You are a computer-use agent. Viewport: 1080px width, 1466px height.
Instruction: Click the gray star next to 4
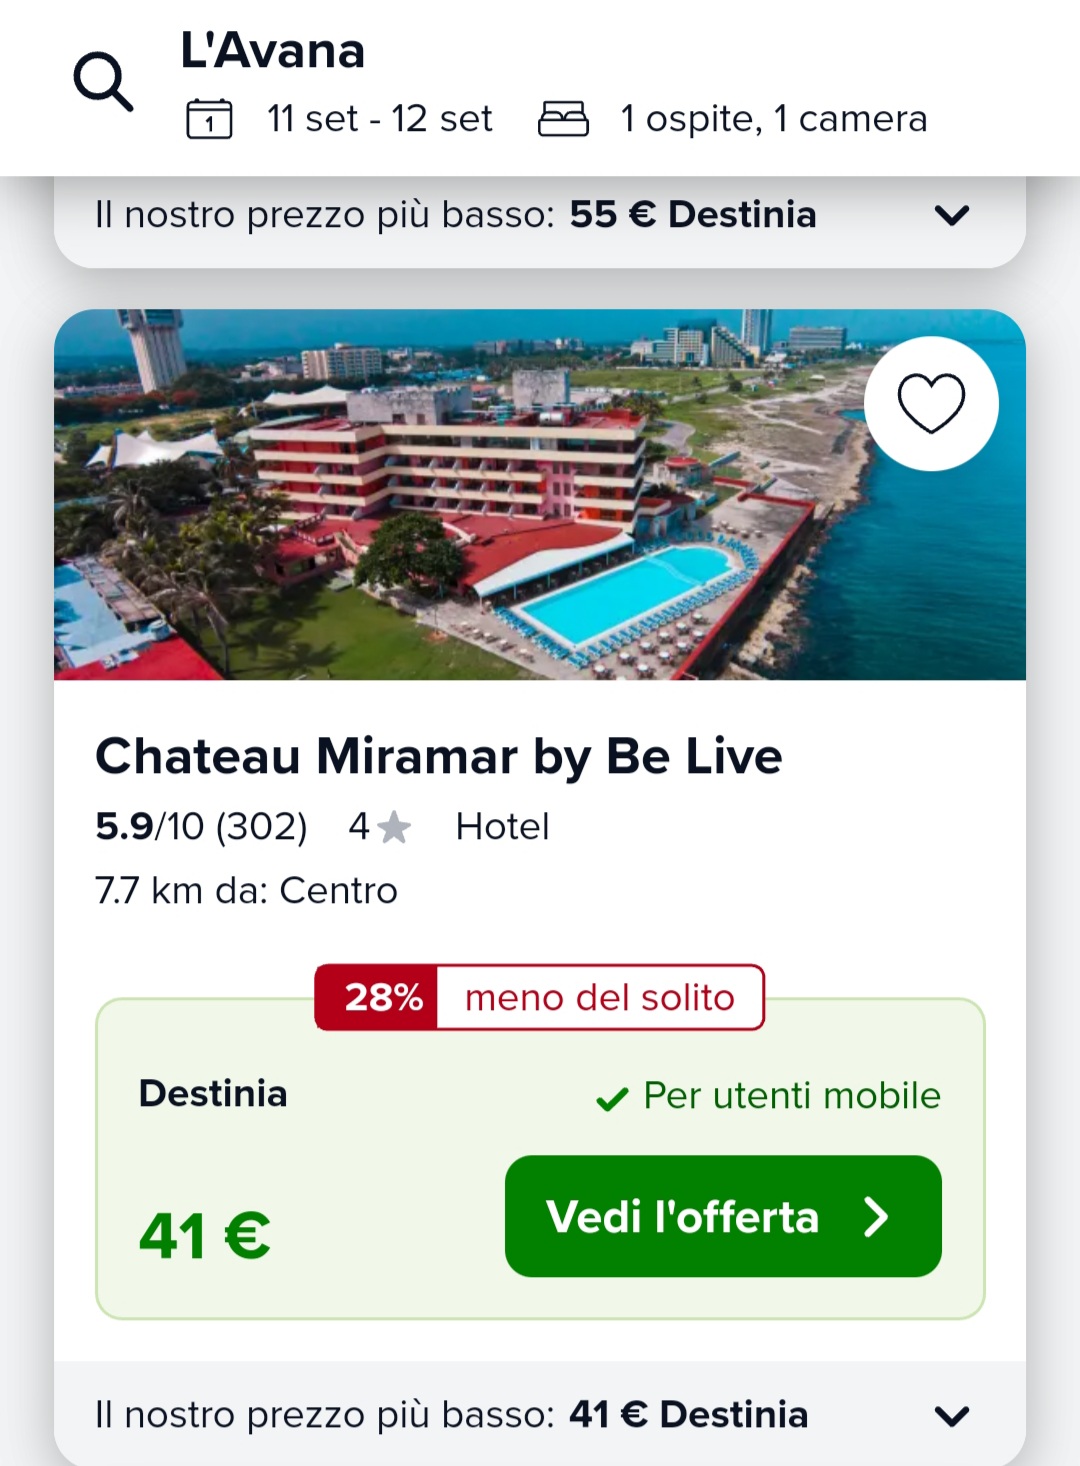coord(395,828)
